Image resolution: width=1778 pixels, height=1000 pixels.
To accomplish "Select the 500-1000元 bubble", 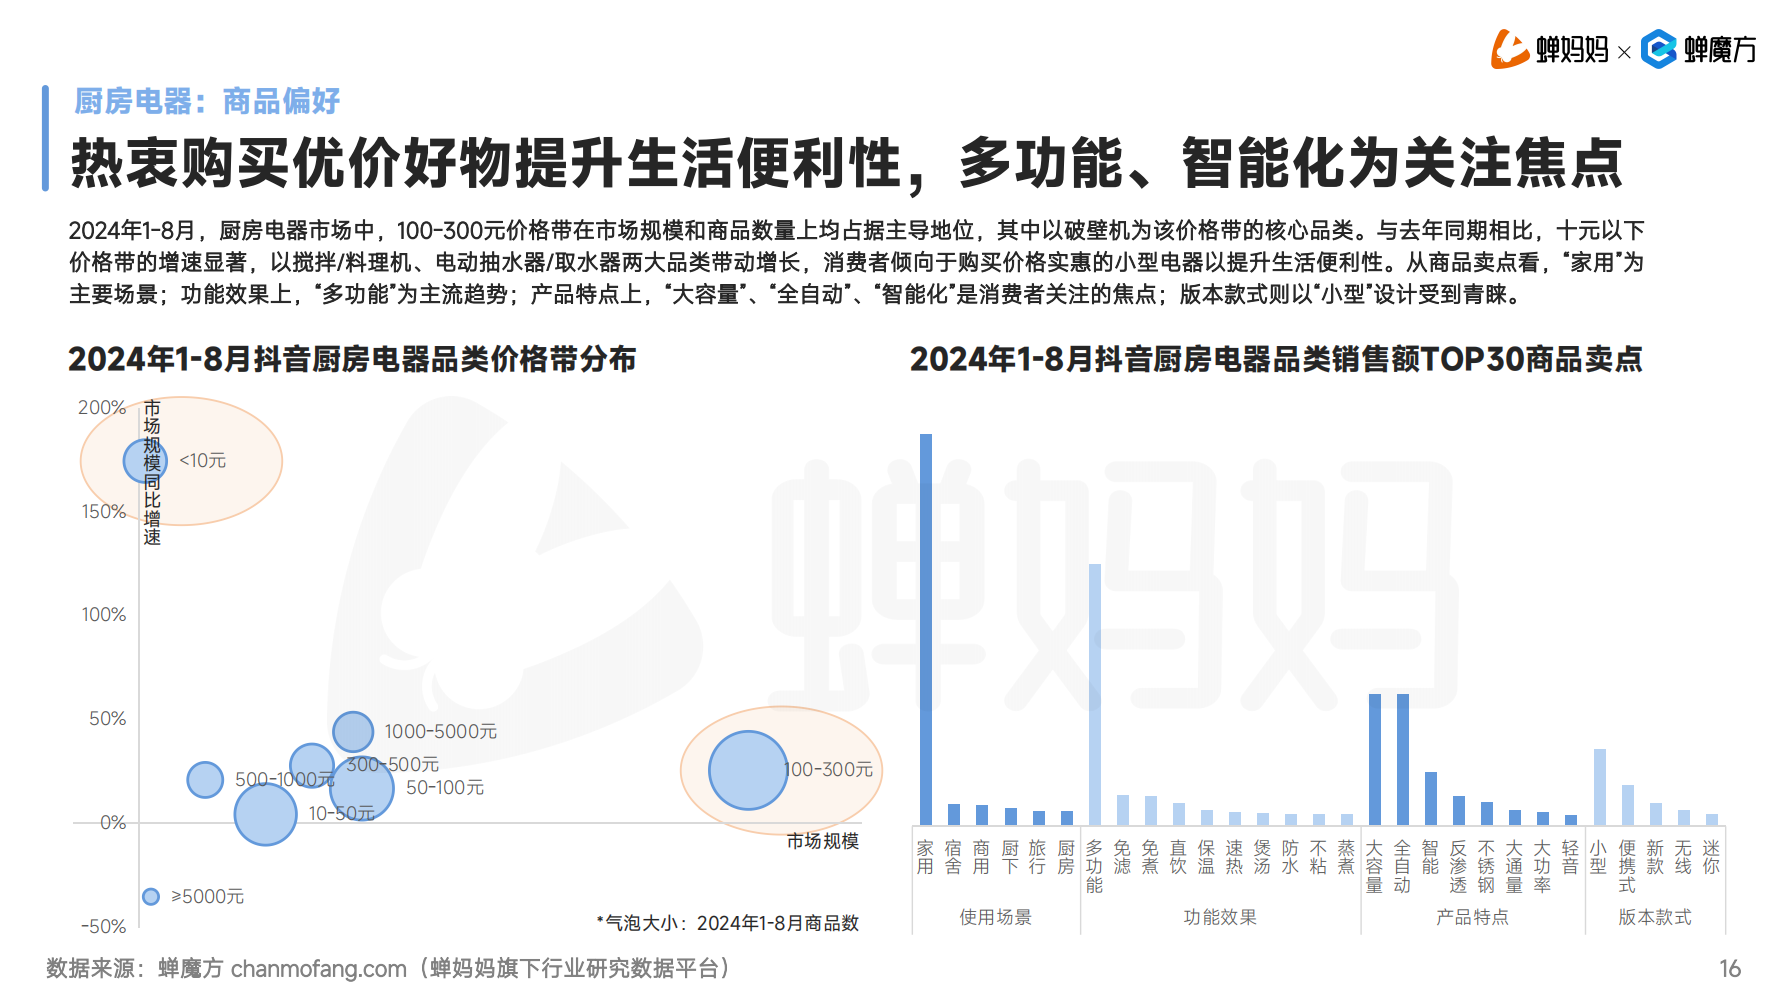I will pos(205,779).
